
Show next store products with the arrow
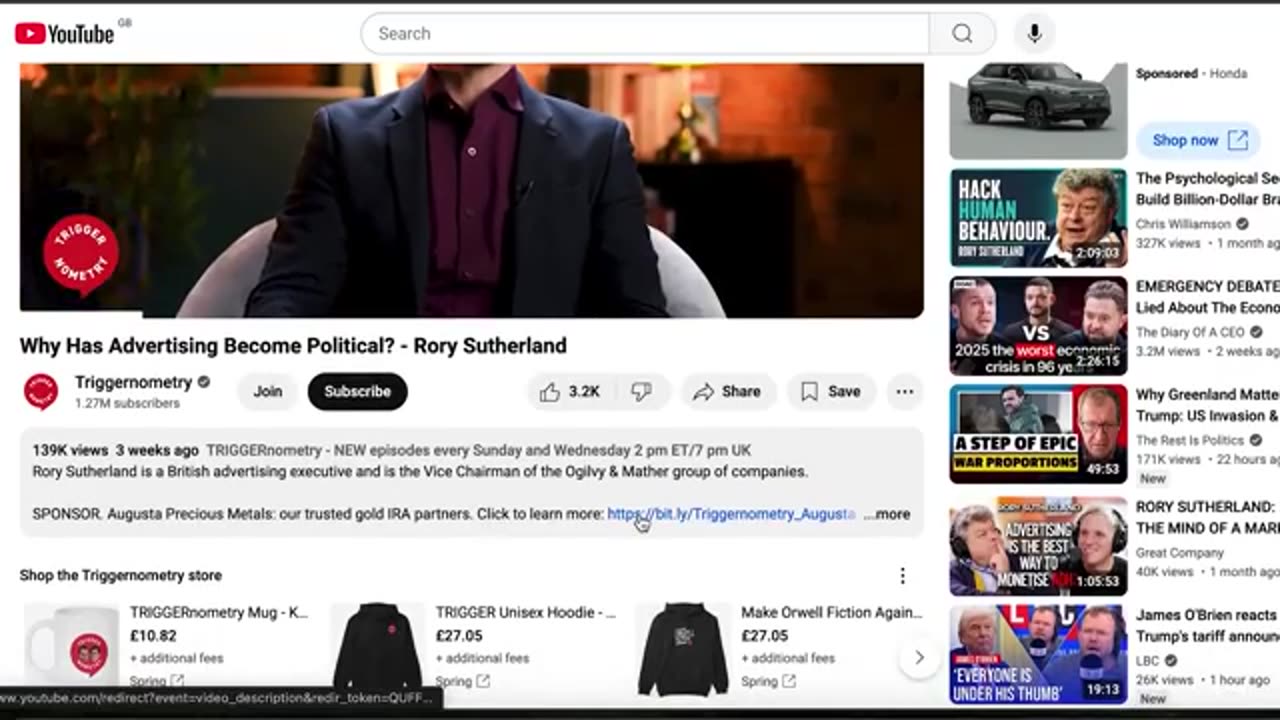point(918,657)
